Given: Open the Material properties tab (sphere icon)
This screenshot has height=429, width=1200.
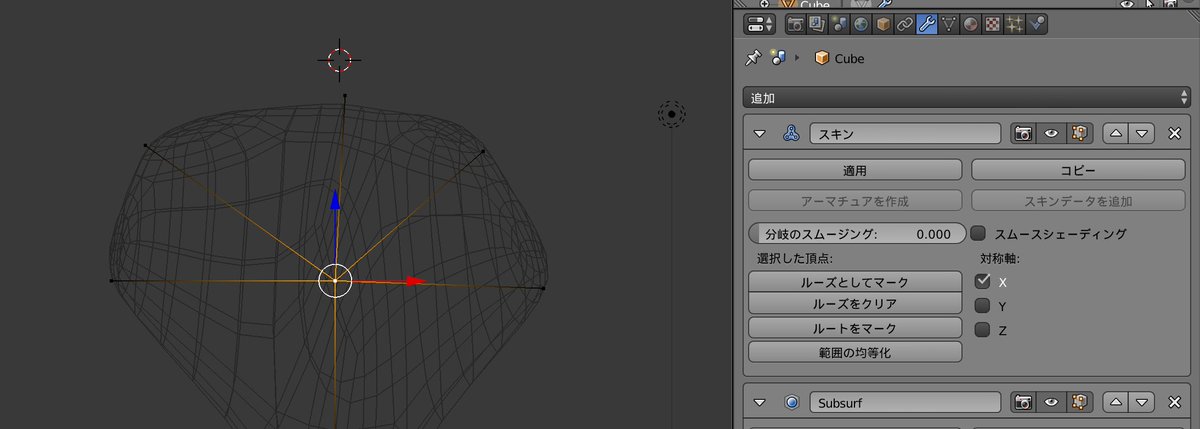Looking at the screenshot, I should coord(971,24).
